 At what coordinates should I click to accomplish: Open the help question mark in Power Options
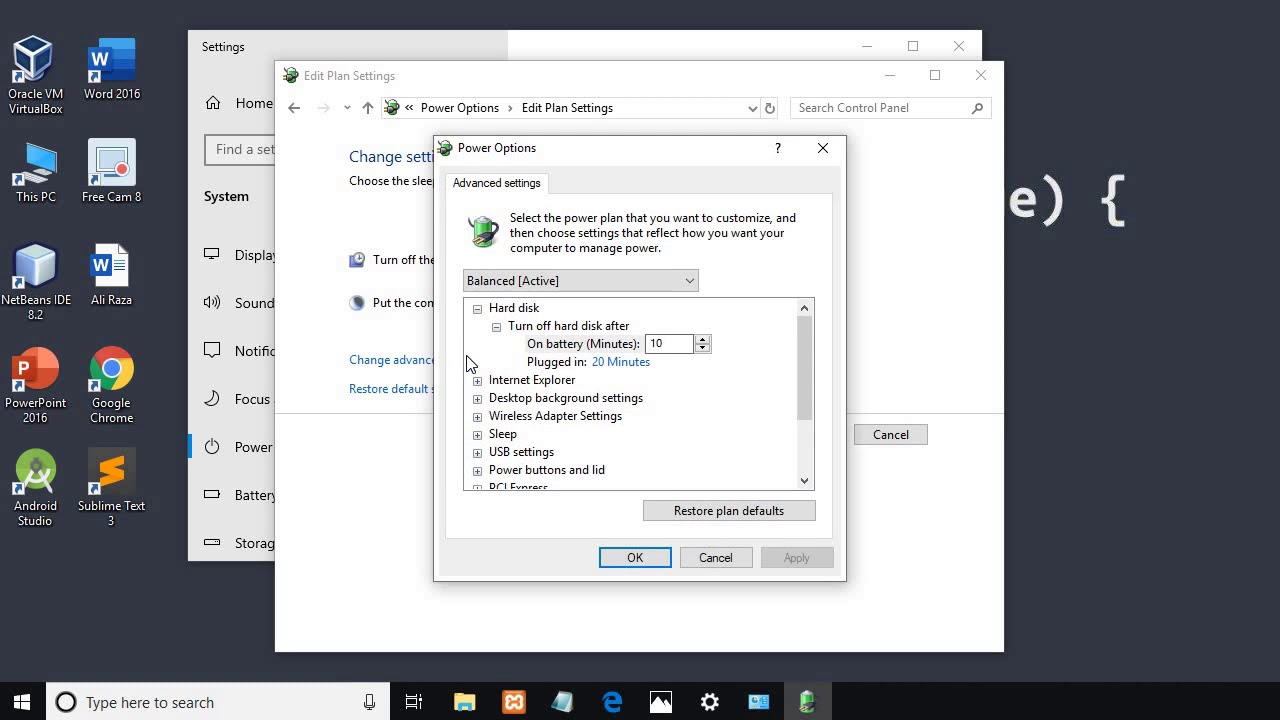coord(778,148)
